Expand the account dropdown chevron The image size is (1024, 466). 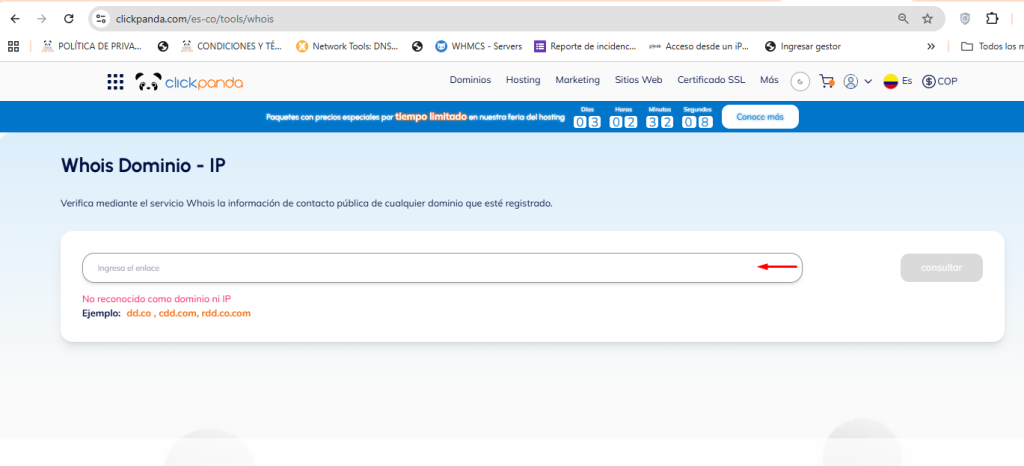point(868,82)
